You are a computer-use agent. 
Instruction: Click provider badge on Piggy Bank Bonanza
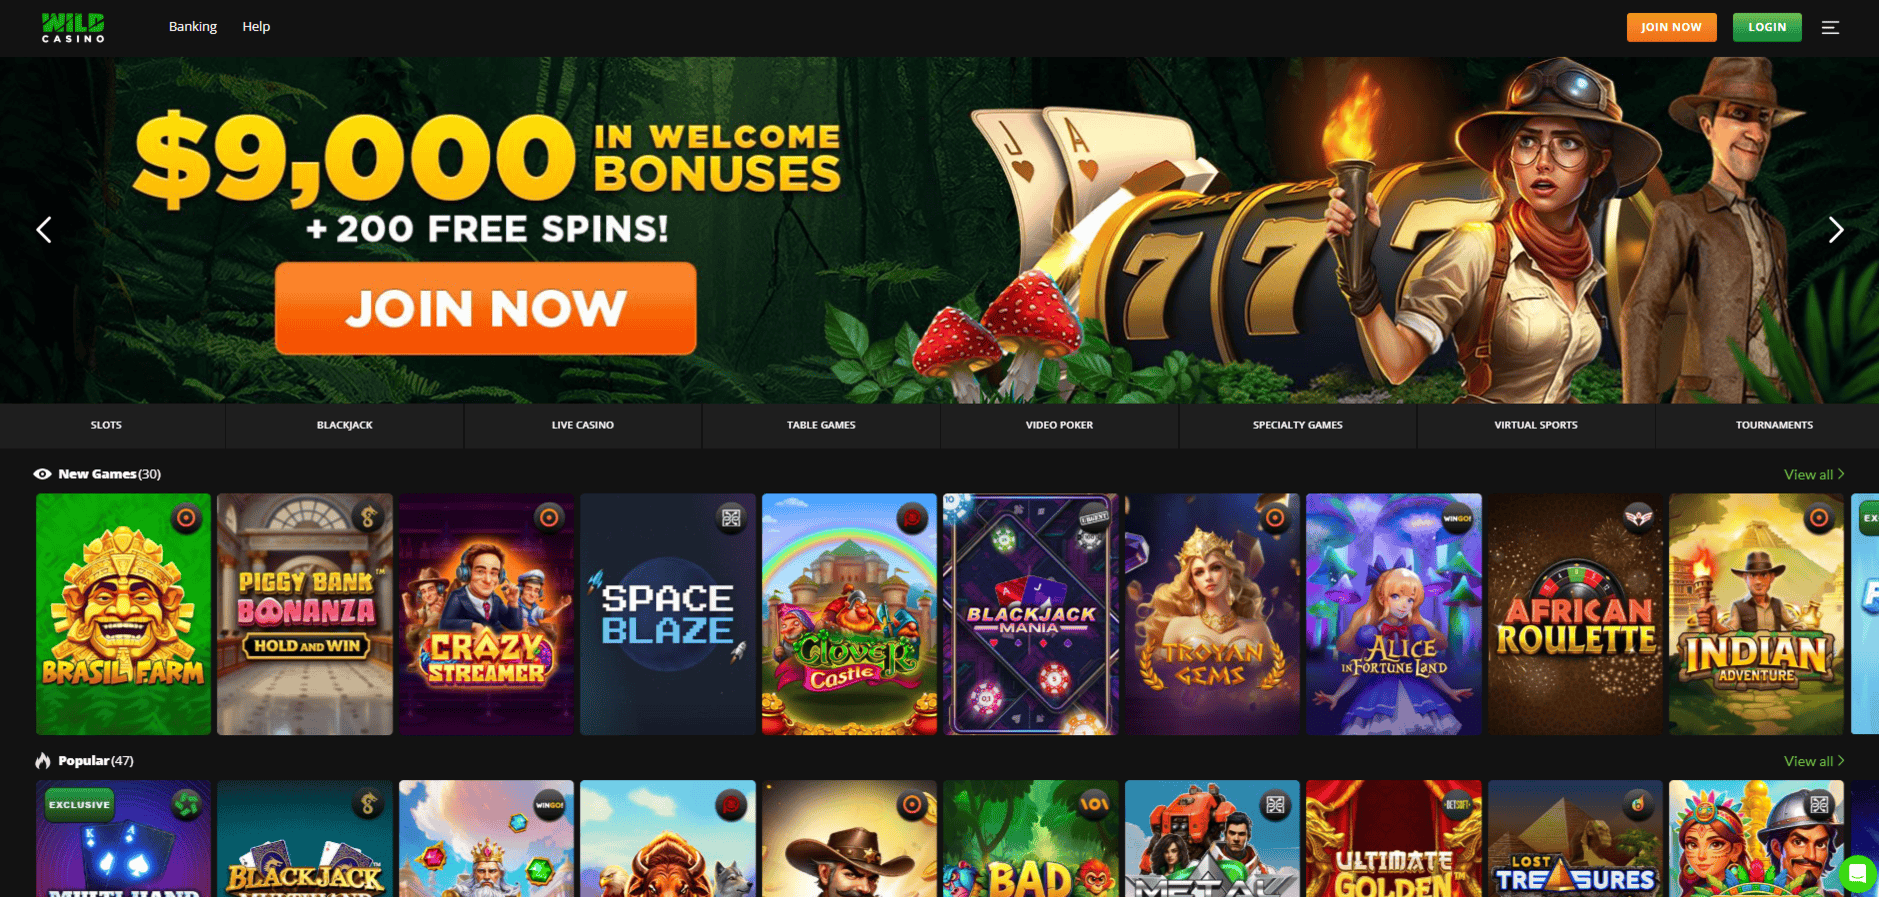point(368,518)
